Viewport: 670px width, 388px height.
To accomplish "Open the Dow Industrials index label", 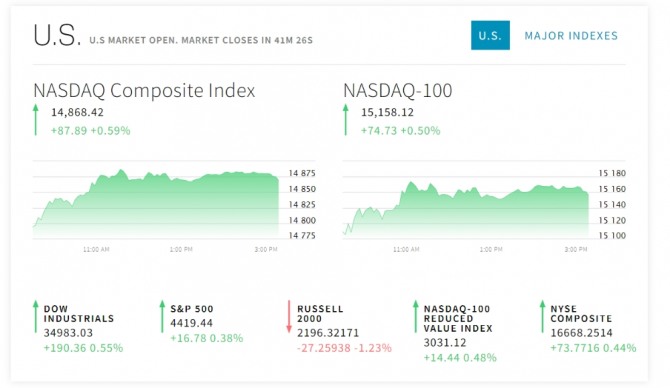I will point(79,314).
